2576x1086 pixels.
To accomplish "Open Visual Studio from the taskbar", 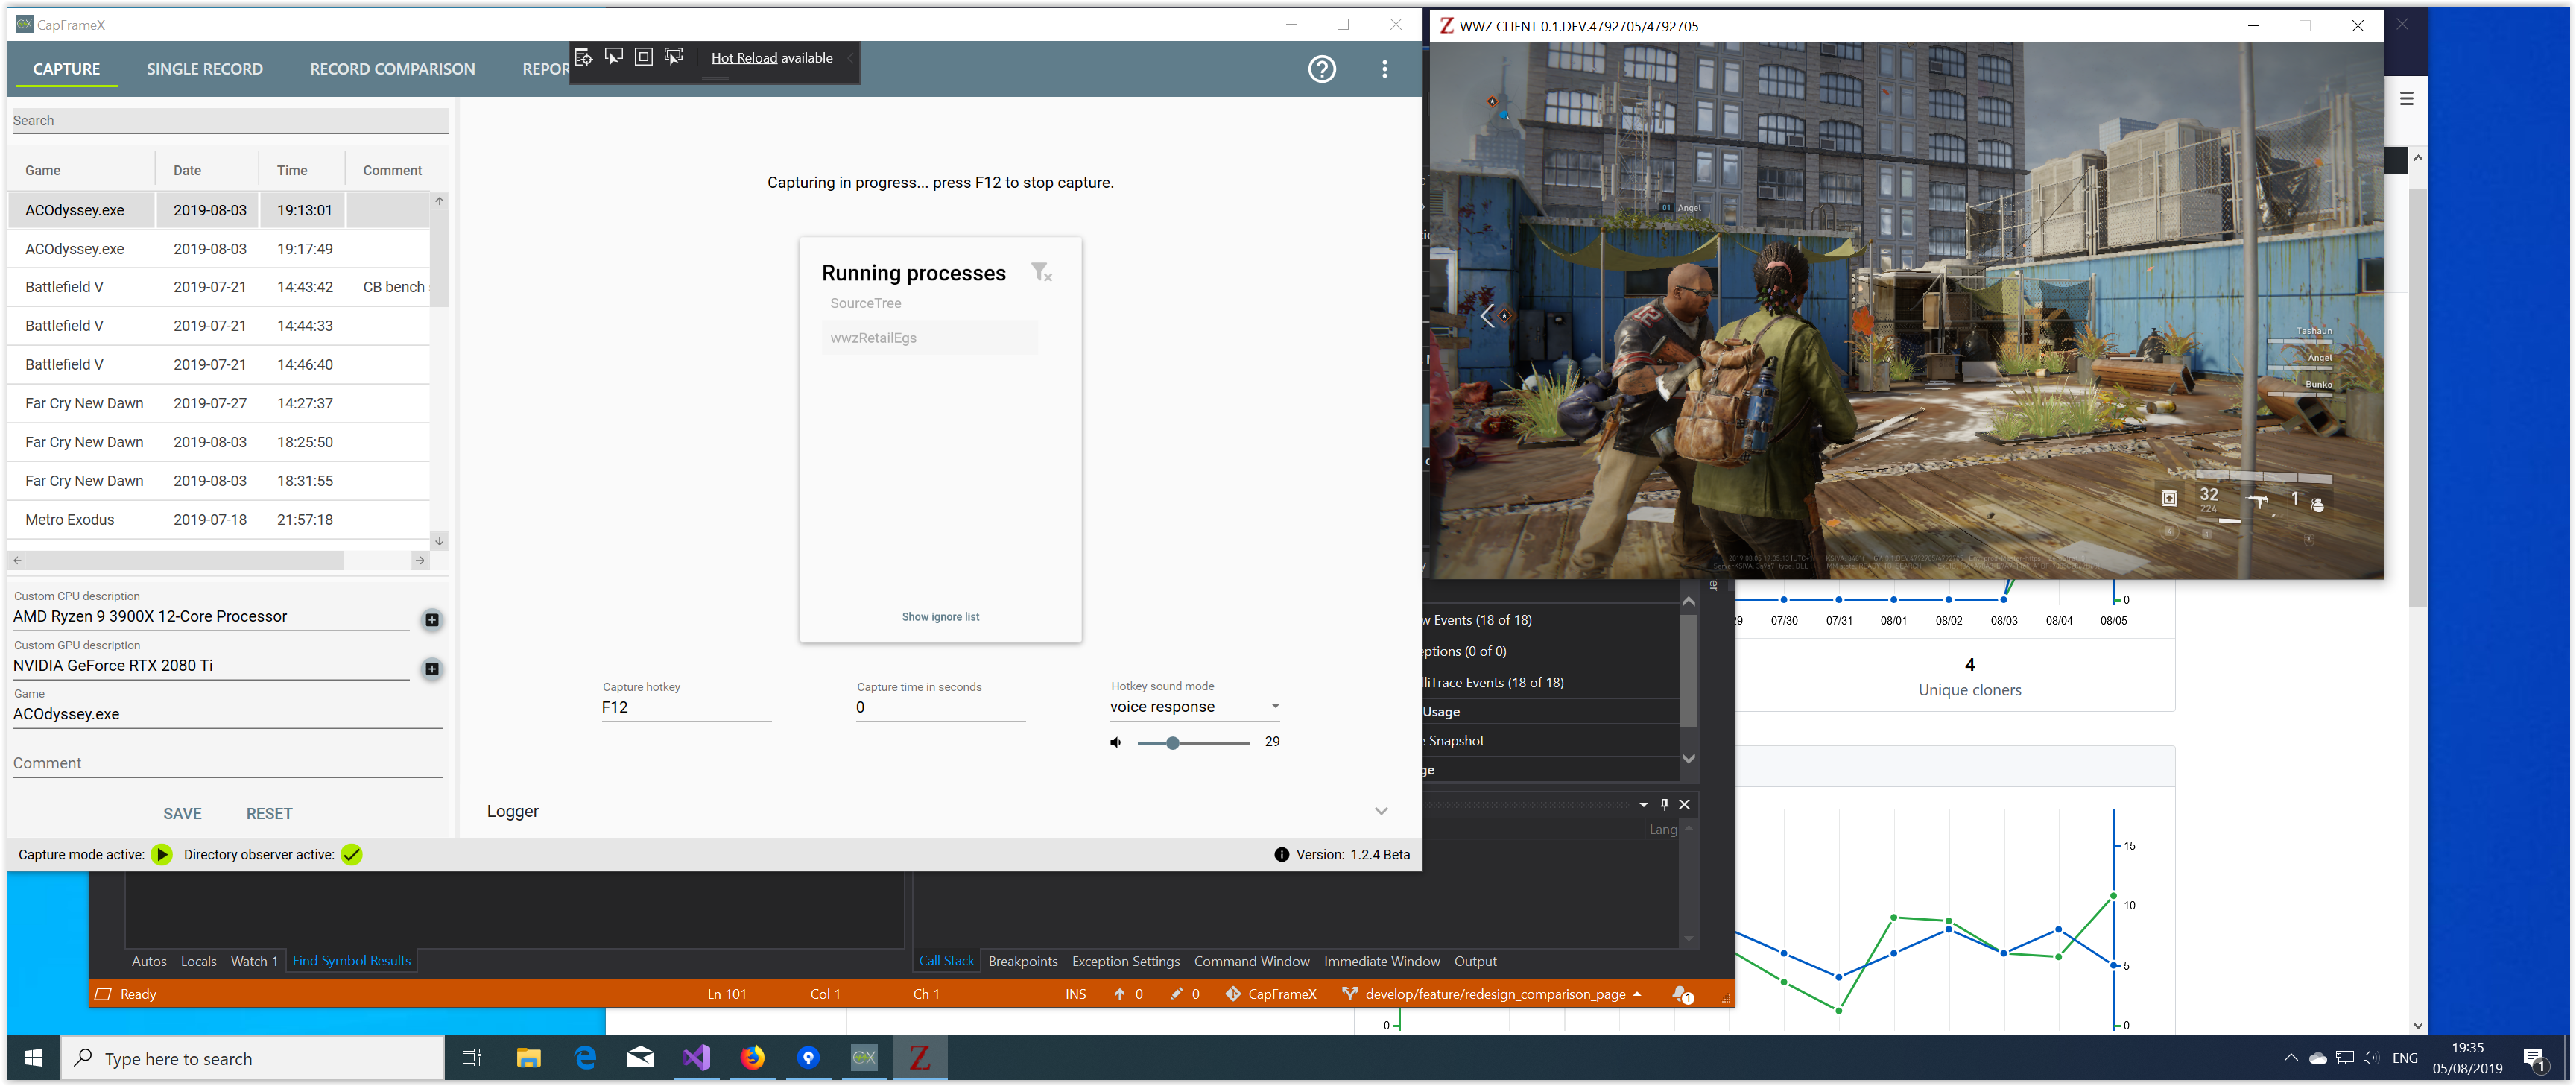I will [697, 1057].
